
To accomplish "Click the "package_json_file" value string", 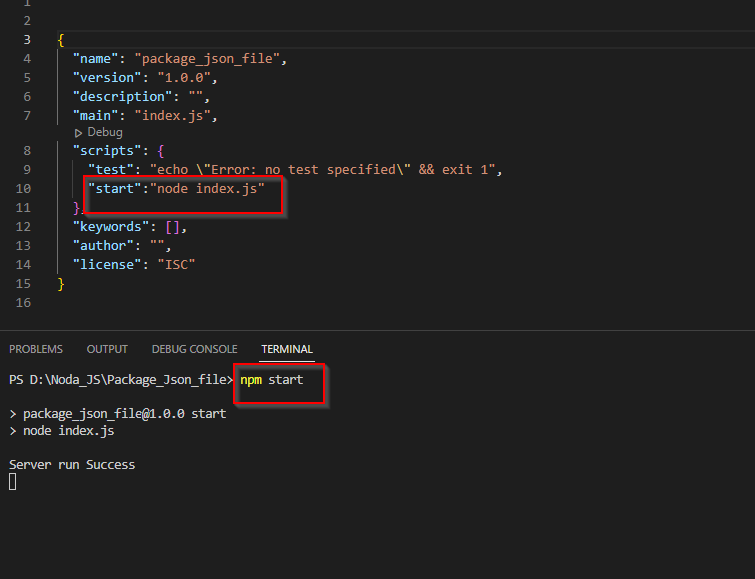I will 208,59.
